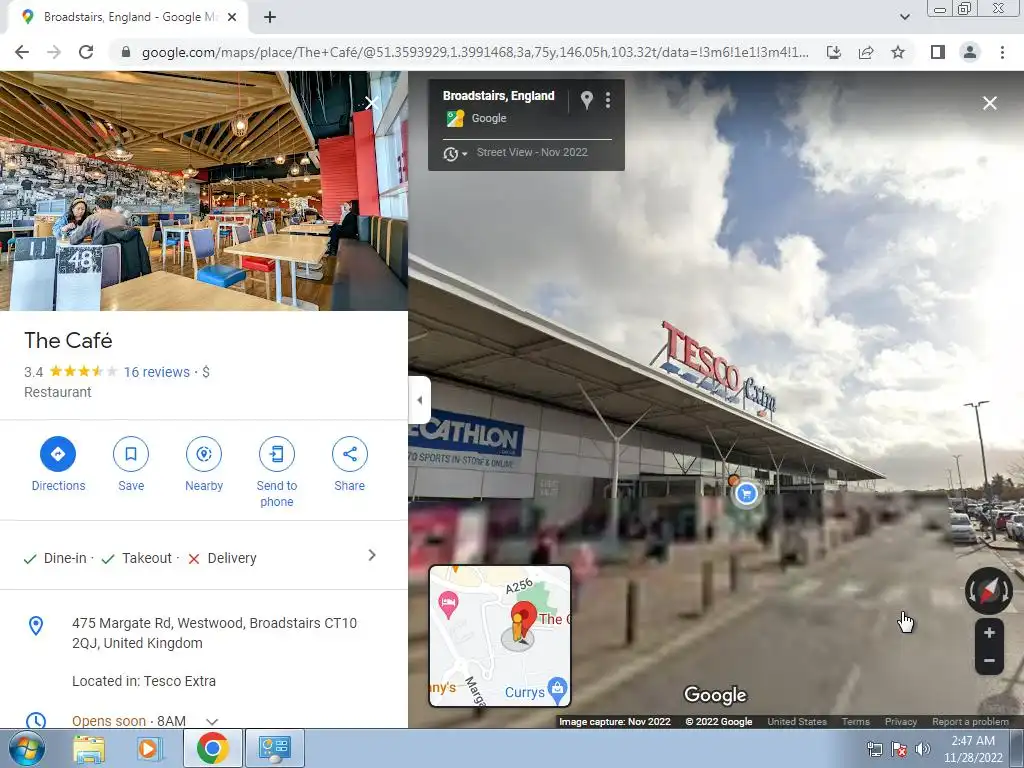Go back in browser

[22, 52]
